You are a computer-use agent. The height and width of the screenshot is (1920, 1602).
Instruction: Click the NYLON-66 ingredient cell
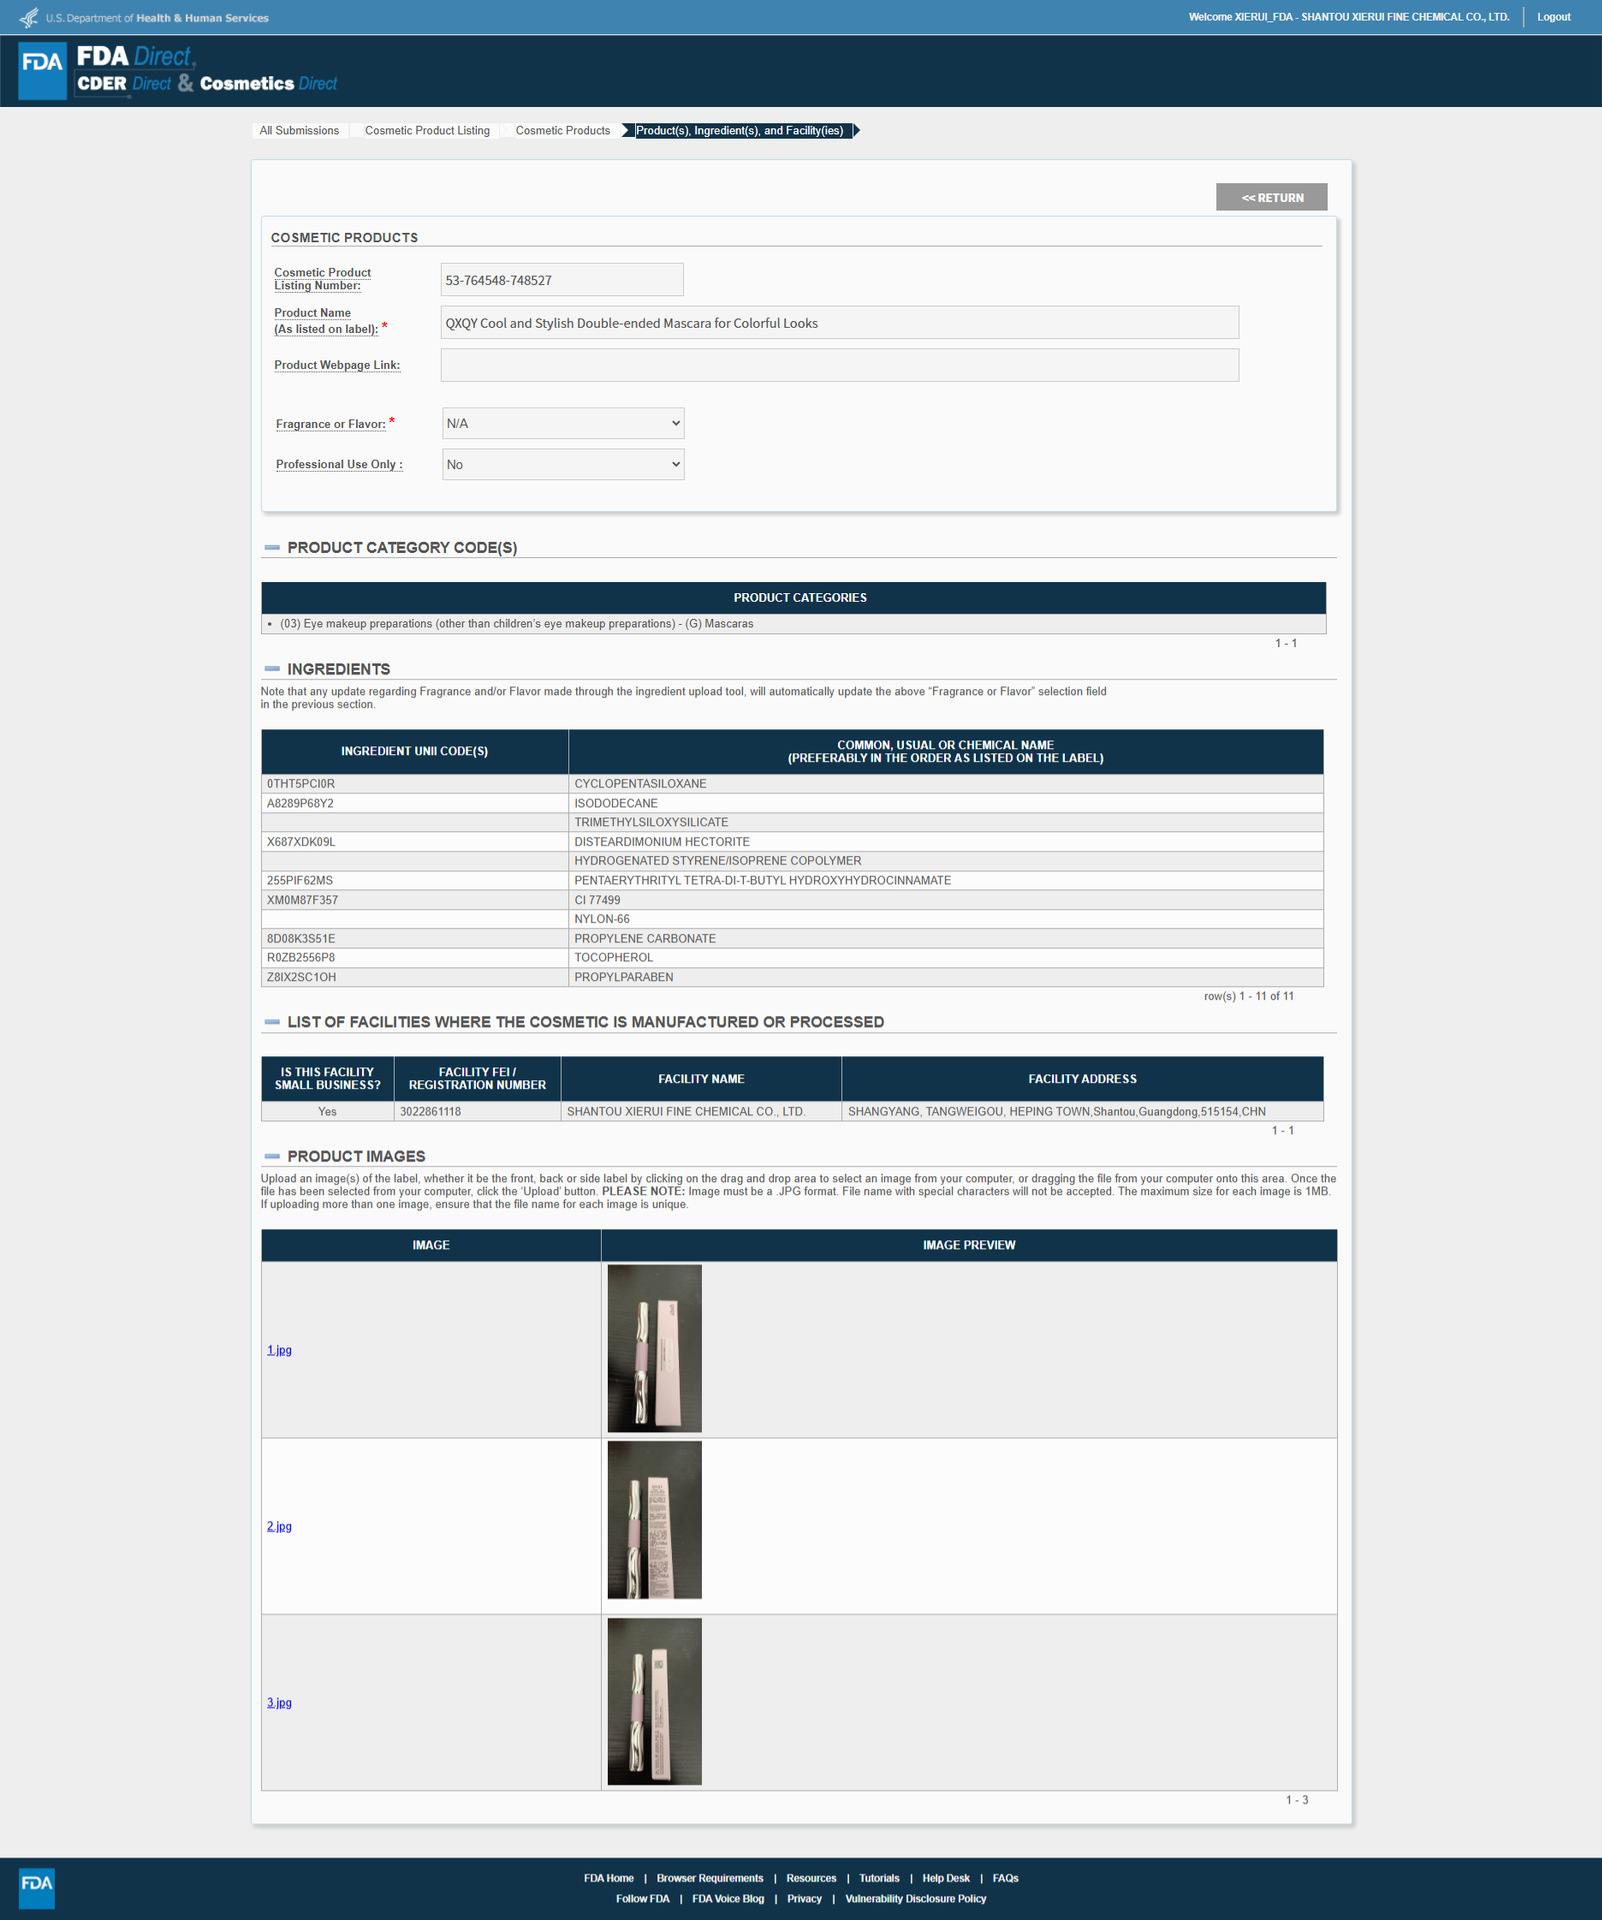[x=946, y=919]
